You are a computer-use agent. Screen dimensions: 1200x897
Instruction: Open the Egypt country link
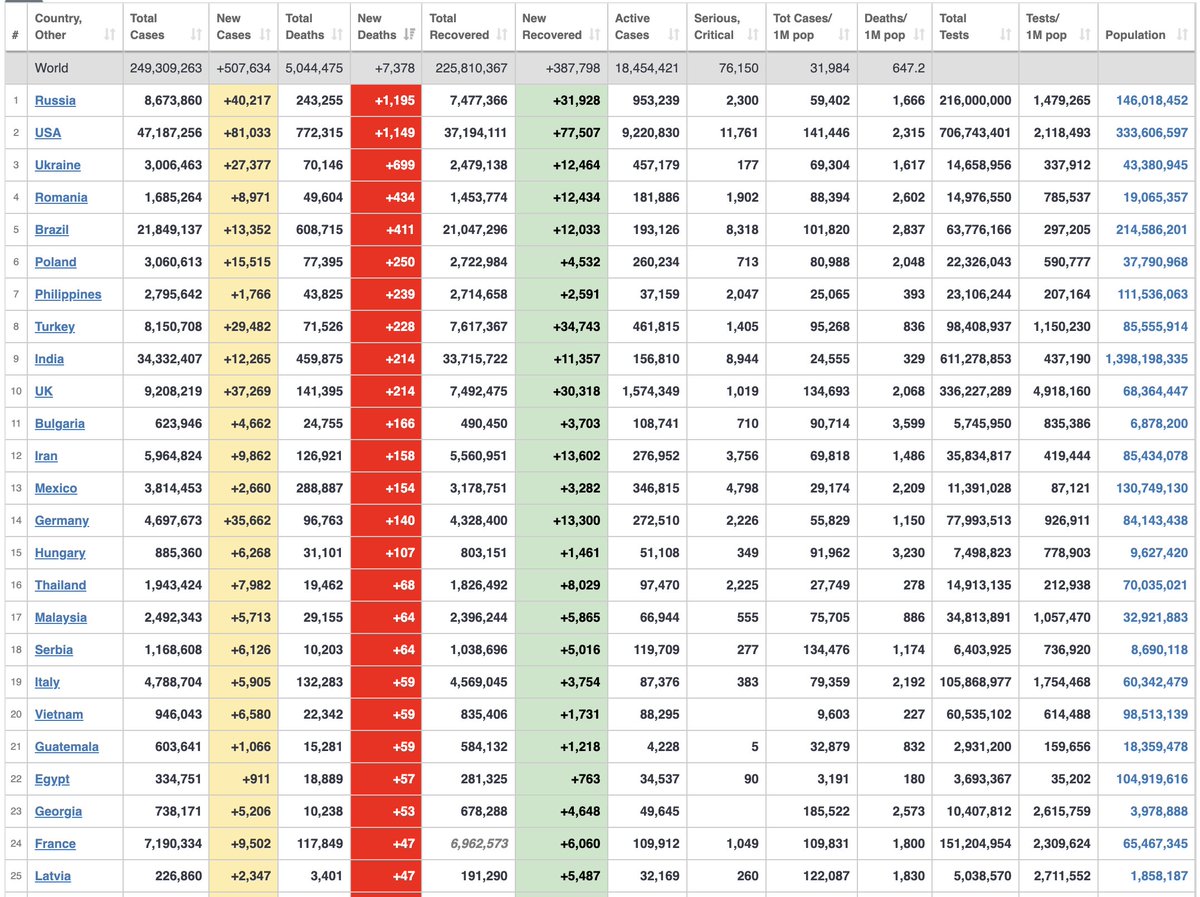52,779
